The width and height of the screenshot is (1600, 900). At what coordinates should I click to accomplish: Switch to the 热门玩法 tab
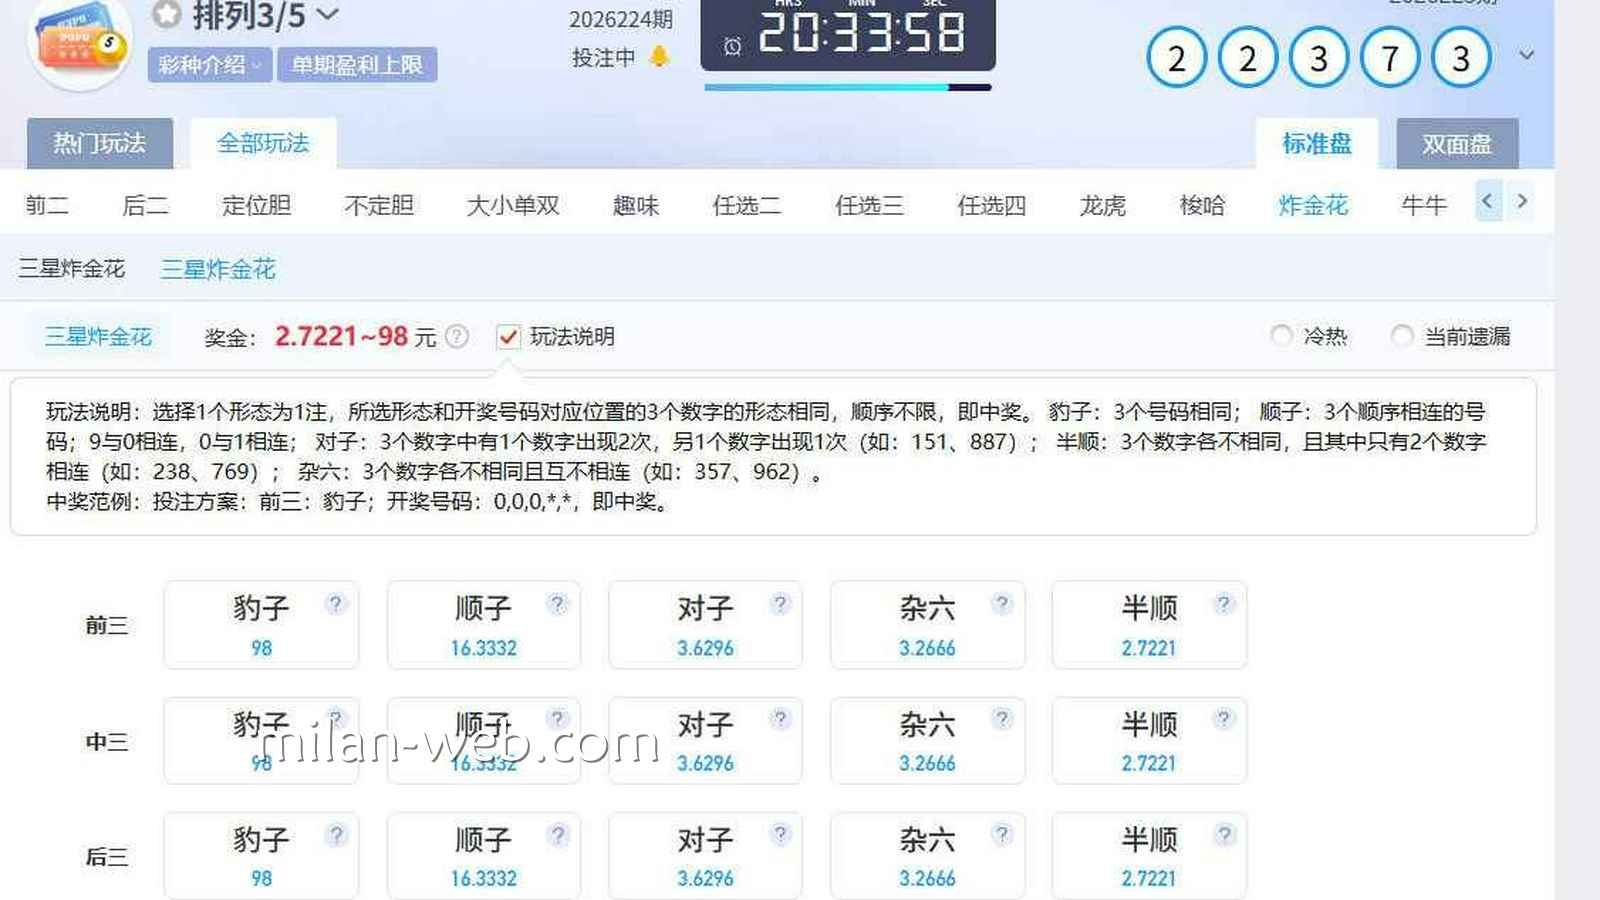point(100,143)
